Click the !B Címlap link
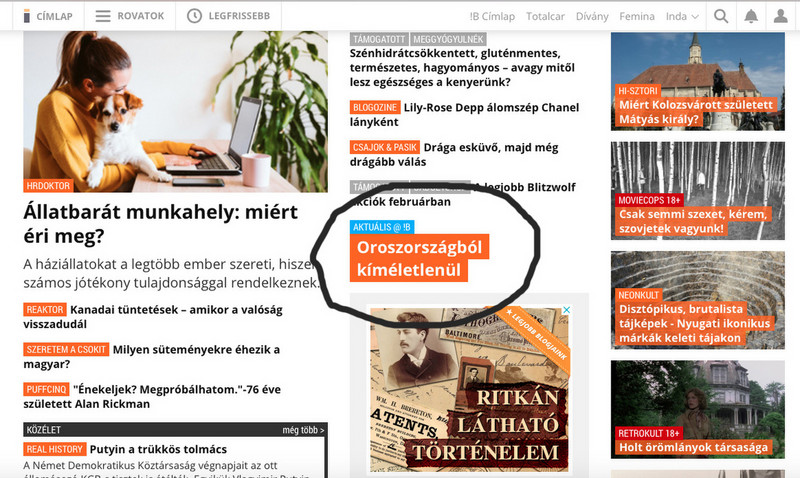The image size is (800, 478). click(492, 16)
